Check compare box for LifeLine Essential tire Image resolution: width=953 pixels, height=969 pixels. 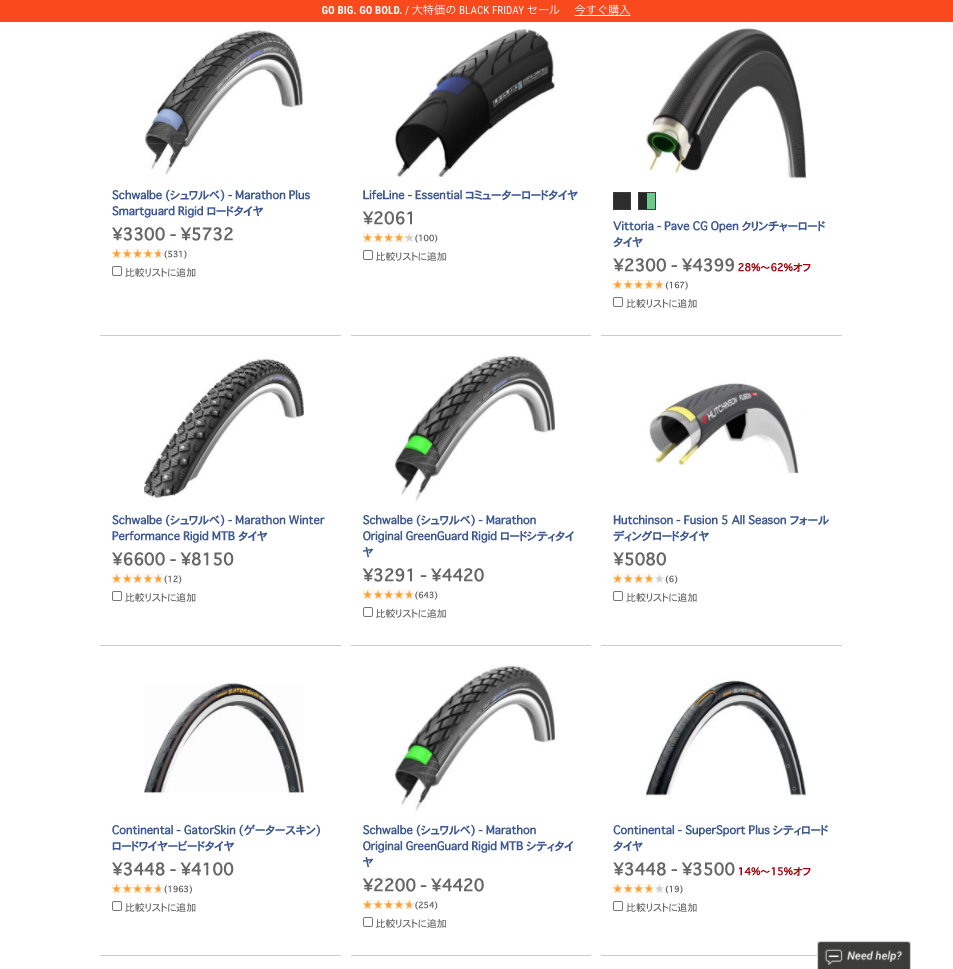tap(368, 255)
